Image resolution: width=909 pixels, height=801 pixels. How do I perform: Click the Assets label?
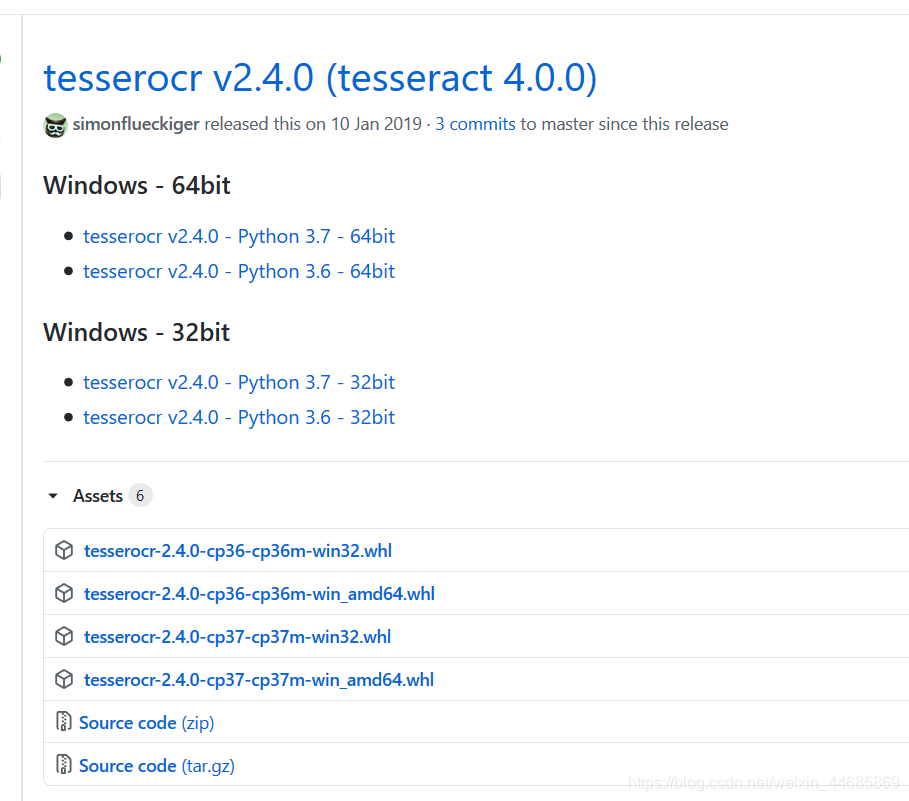98,496
